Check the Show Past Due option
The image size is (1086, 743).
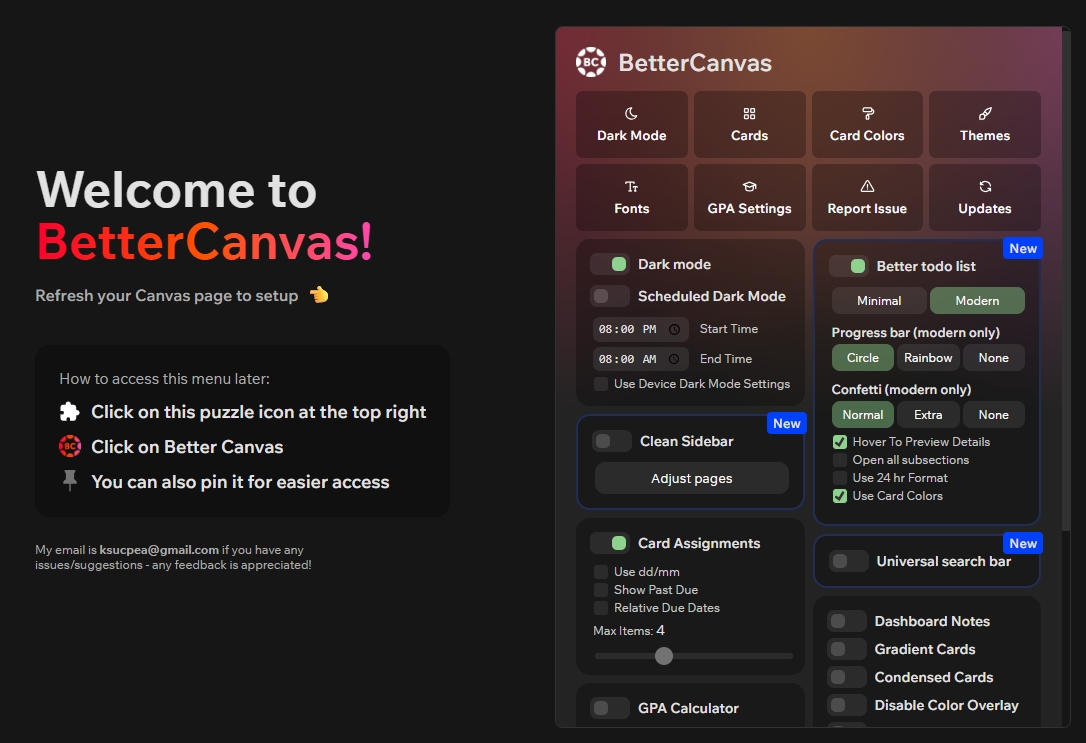click(x=600, y=590)
